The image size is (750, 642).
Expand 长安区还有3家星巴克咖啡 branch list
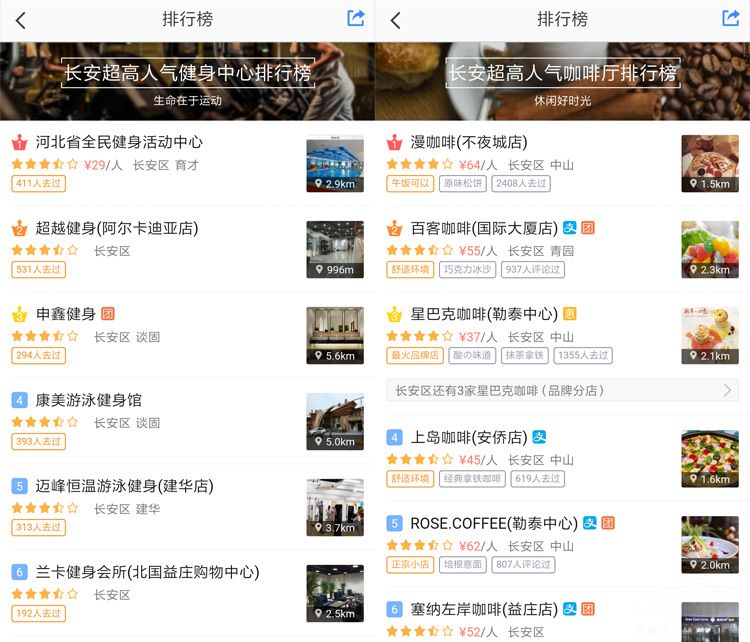(562, 390)
